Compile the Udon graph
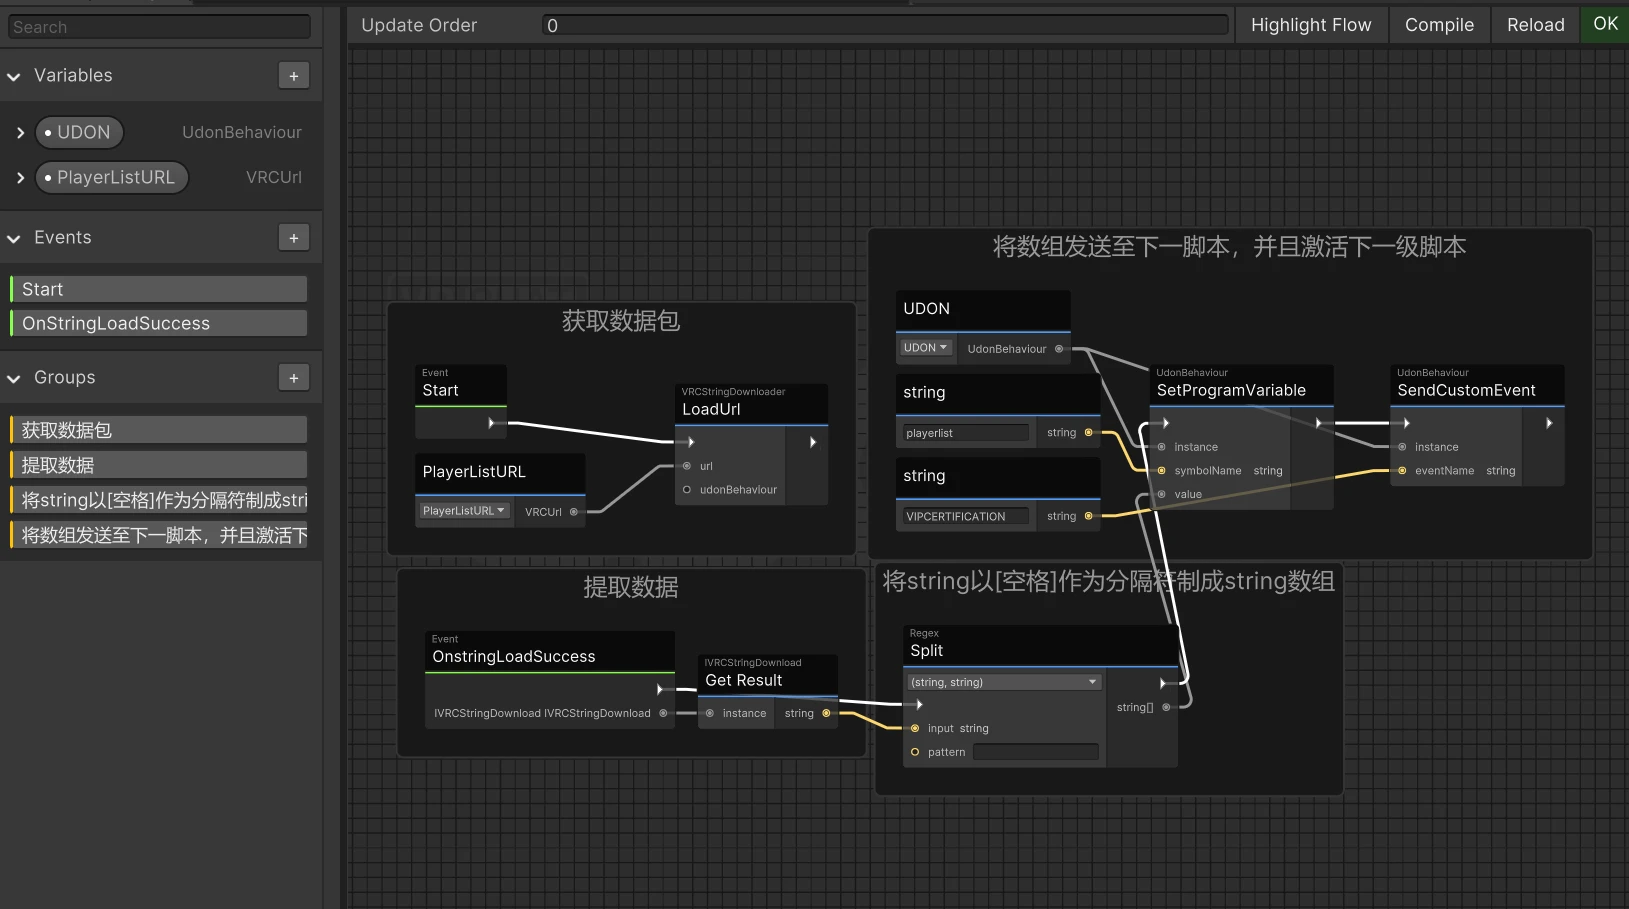The width and height of the screenshot is (1629, 909). tap(1439, 25)
